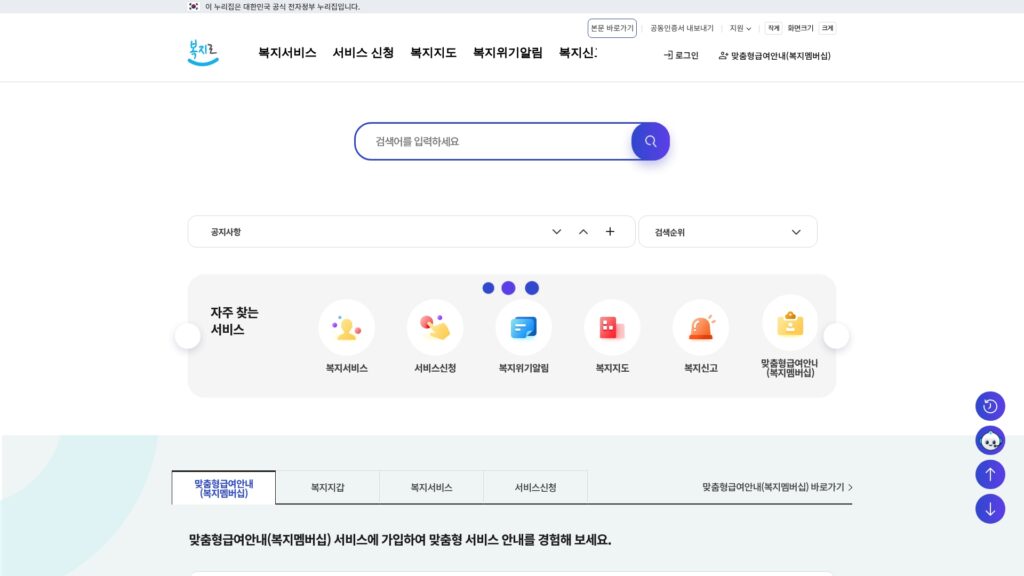Screen dimensions: 1024x576
Task: Click the scroll-to-bottom arrow button
Action: pyautogui.click(x=990, y=509)
